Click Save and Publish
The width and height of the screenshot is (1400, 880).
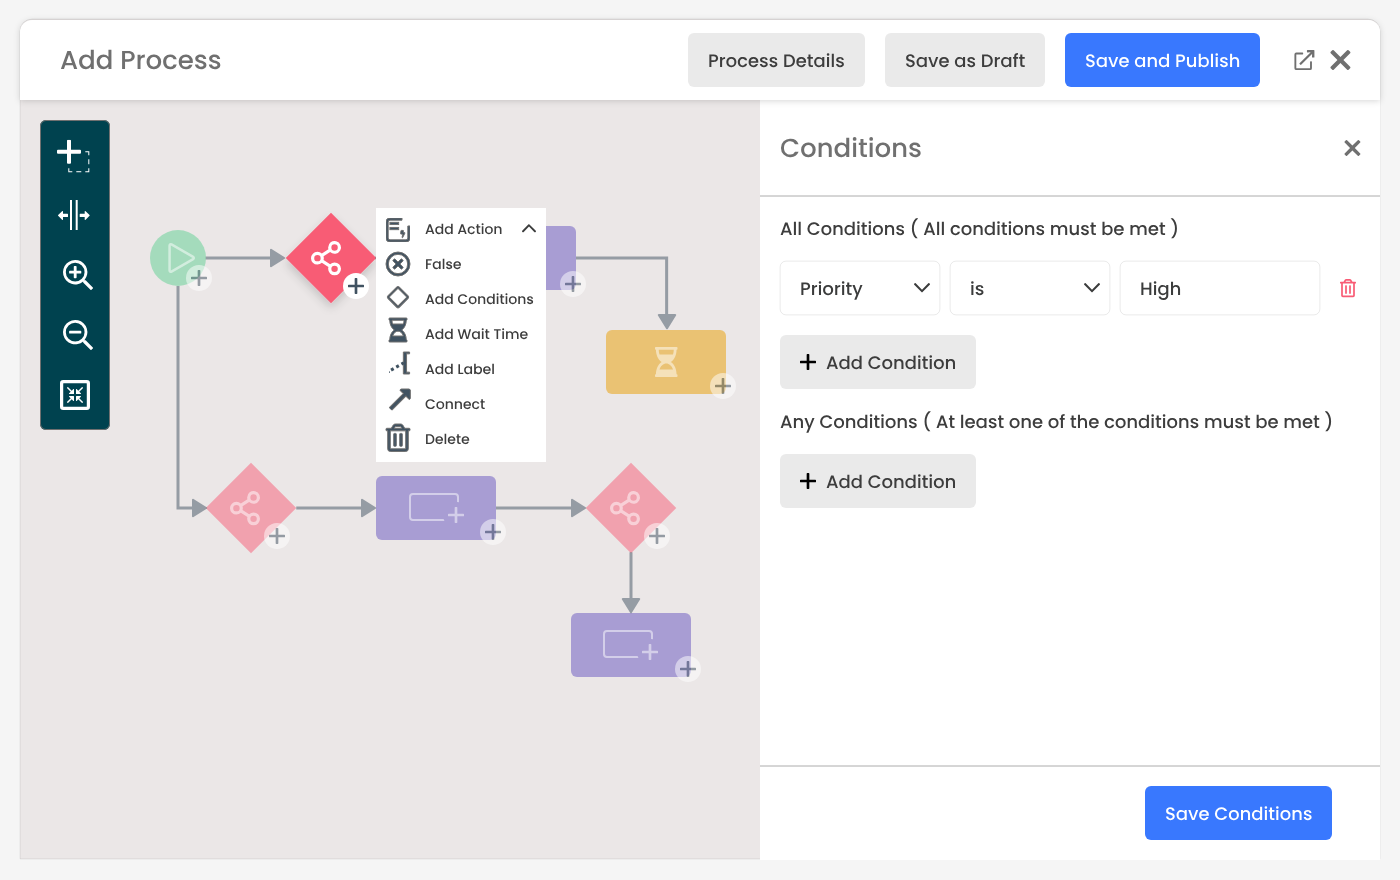point(1162,60)
